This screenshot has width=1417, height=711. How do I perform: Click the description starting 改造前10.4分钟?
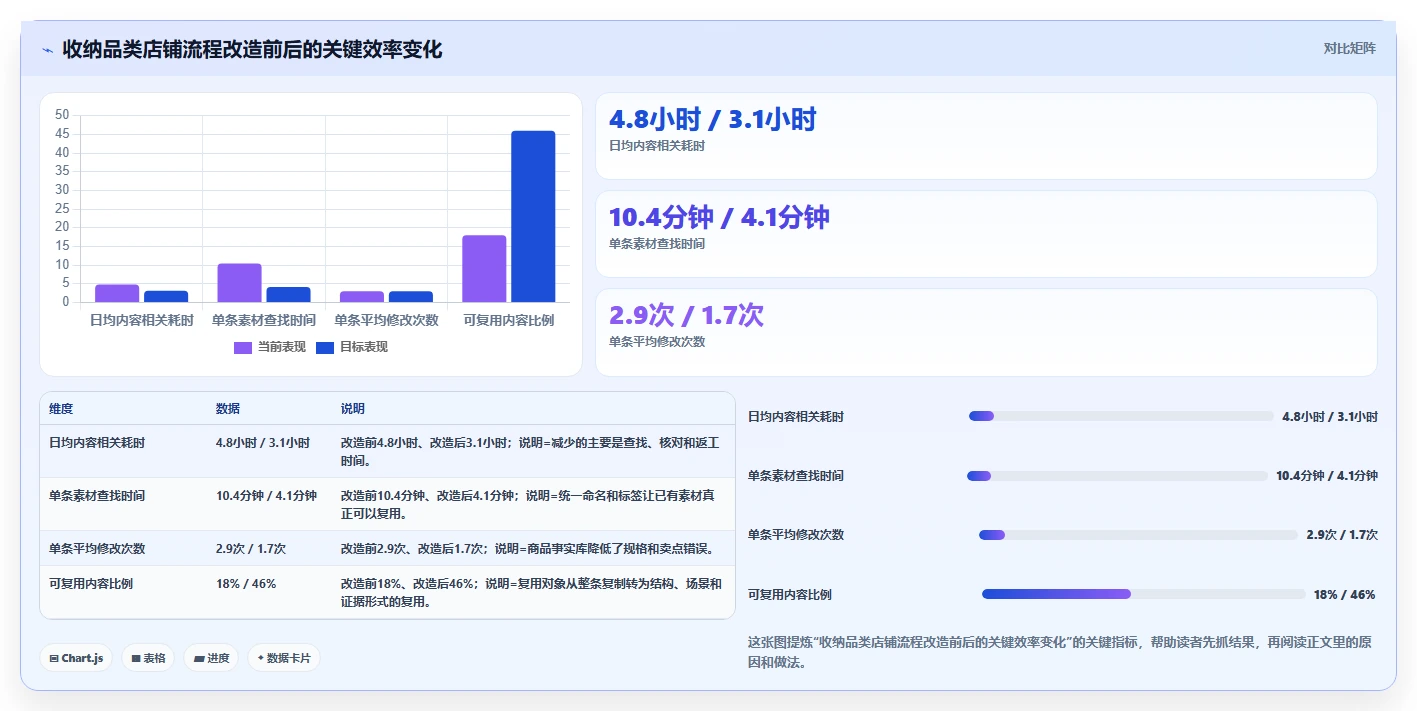528,505
